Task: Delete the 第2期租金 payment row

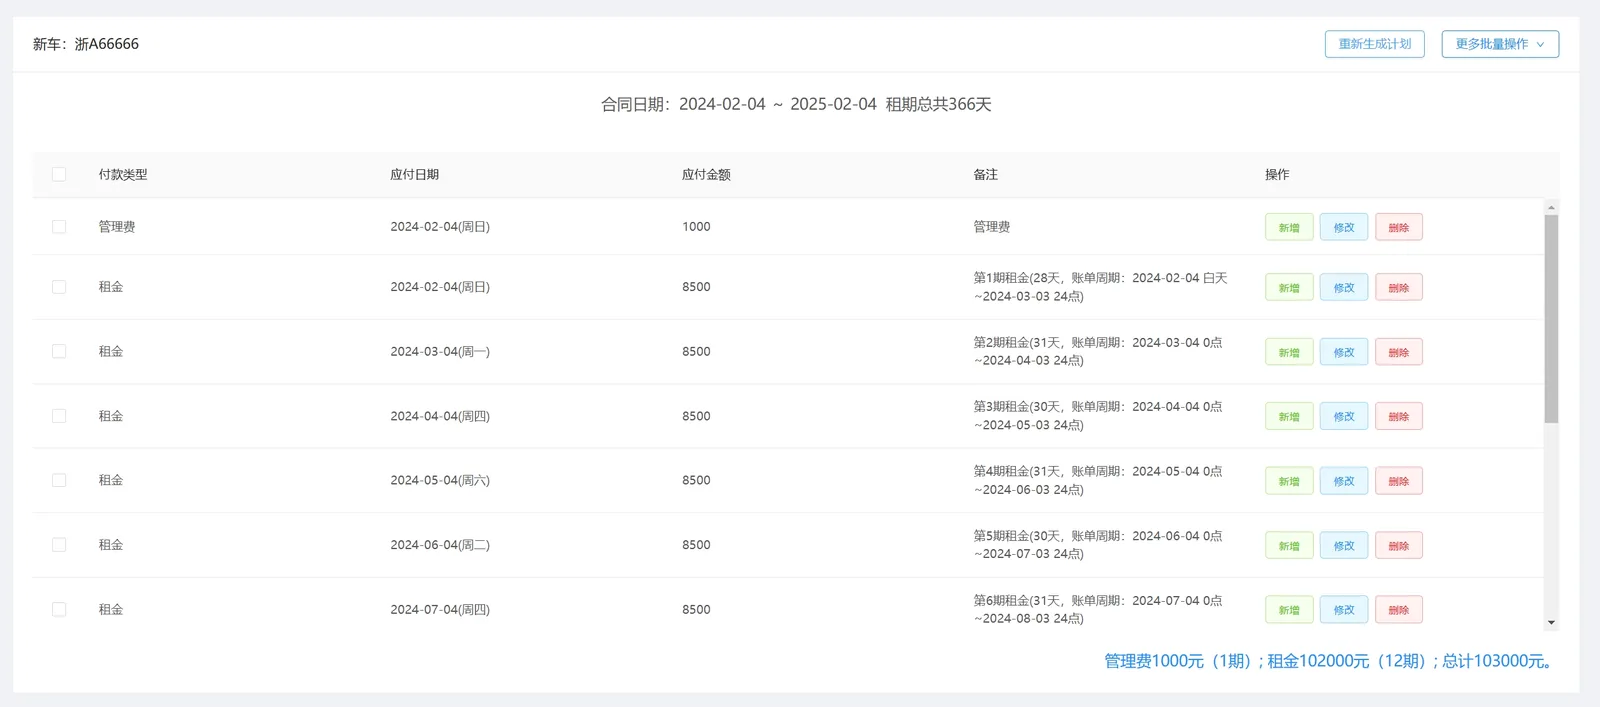Action: click(1399, 352)
